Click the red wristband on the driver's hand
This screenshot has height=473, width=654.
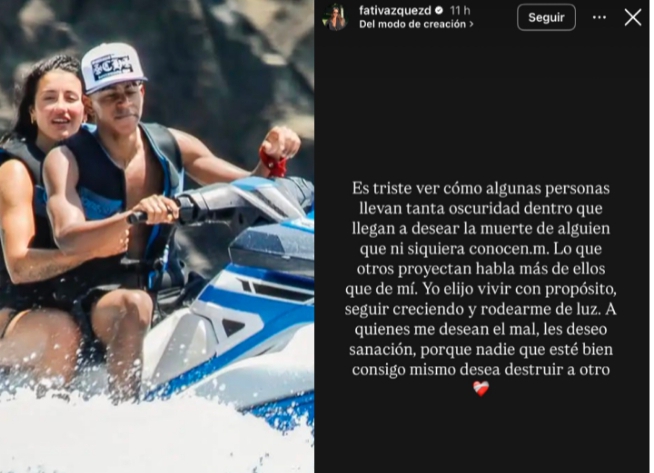(273, 162)
